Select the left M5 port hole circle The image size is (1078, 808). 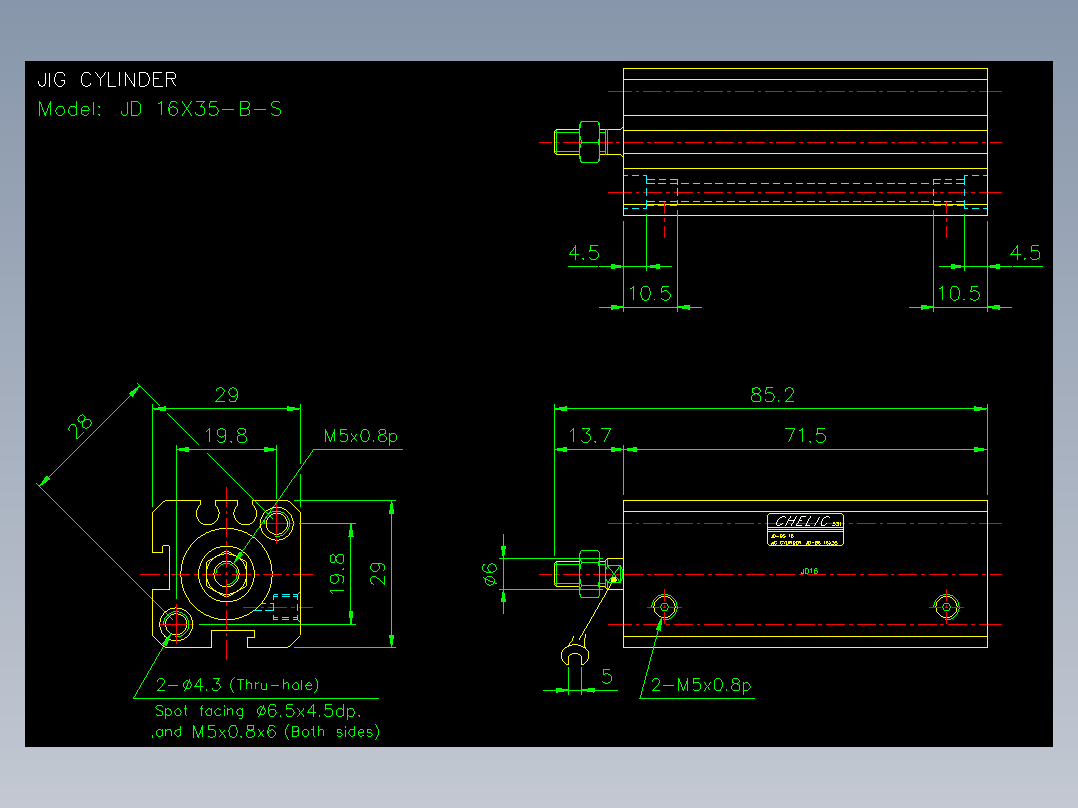pyautogui.click(x=664, y=607)
